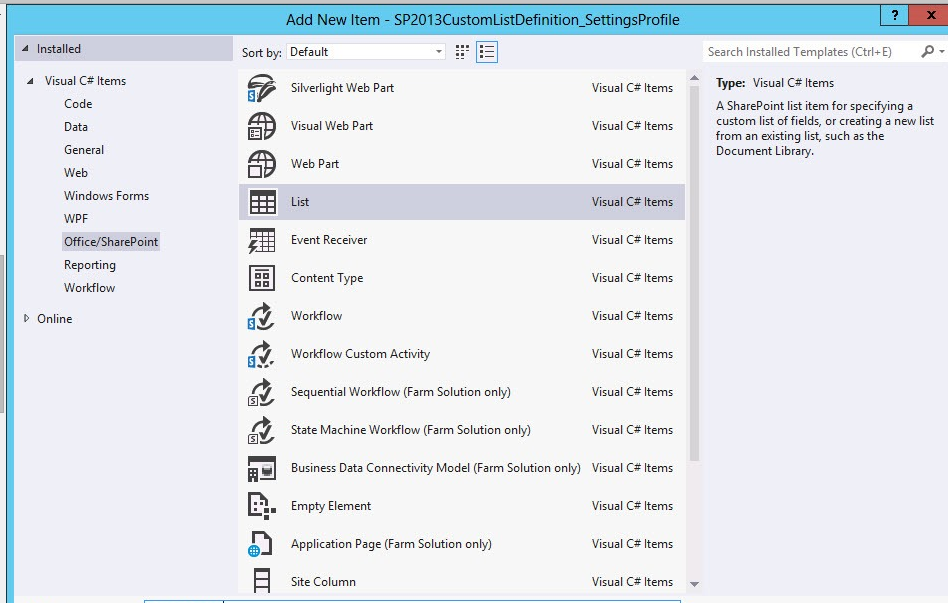
Task: Pick the Workflow Custom Activity icon
Action: pyautogui.click(x=262, y=354)
